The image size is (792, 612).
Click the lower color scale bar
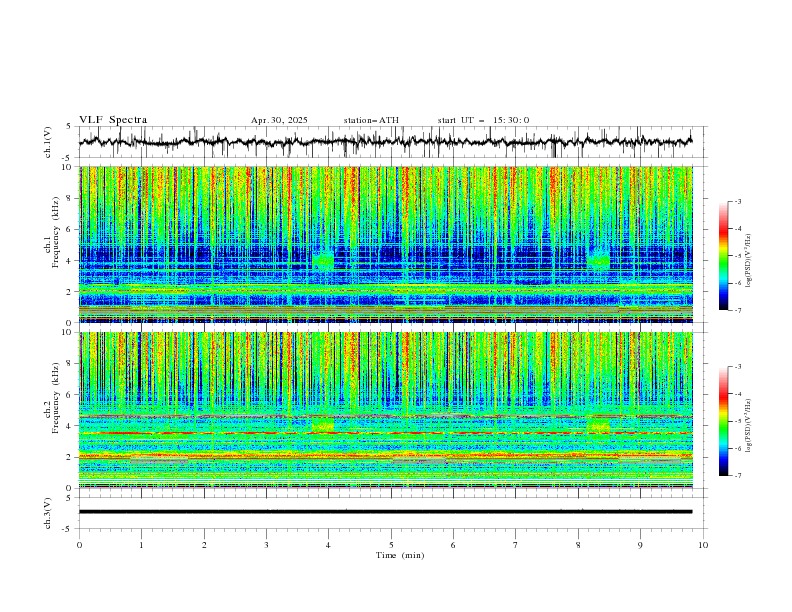pos(723,421)
